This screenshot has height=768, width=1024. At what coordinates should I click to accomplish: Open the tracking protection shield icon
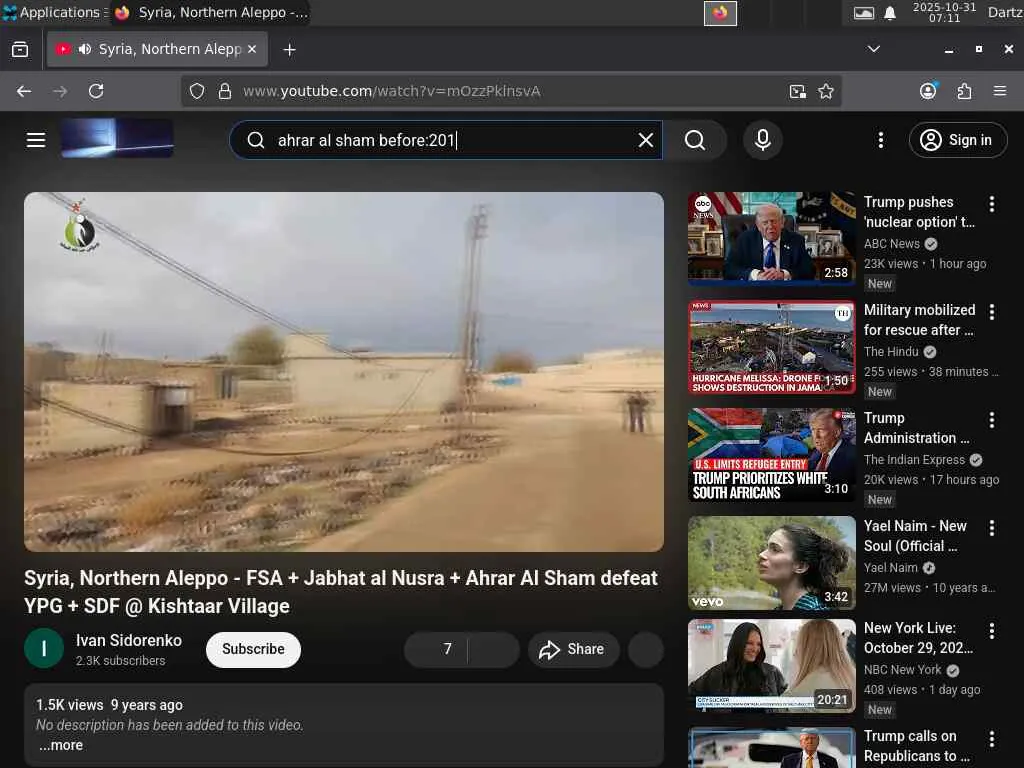[x=197, y=91]
